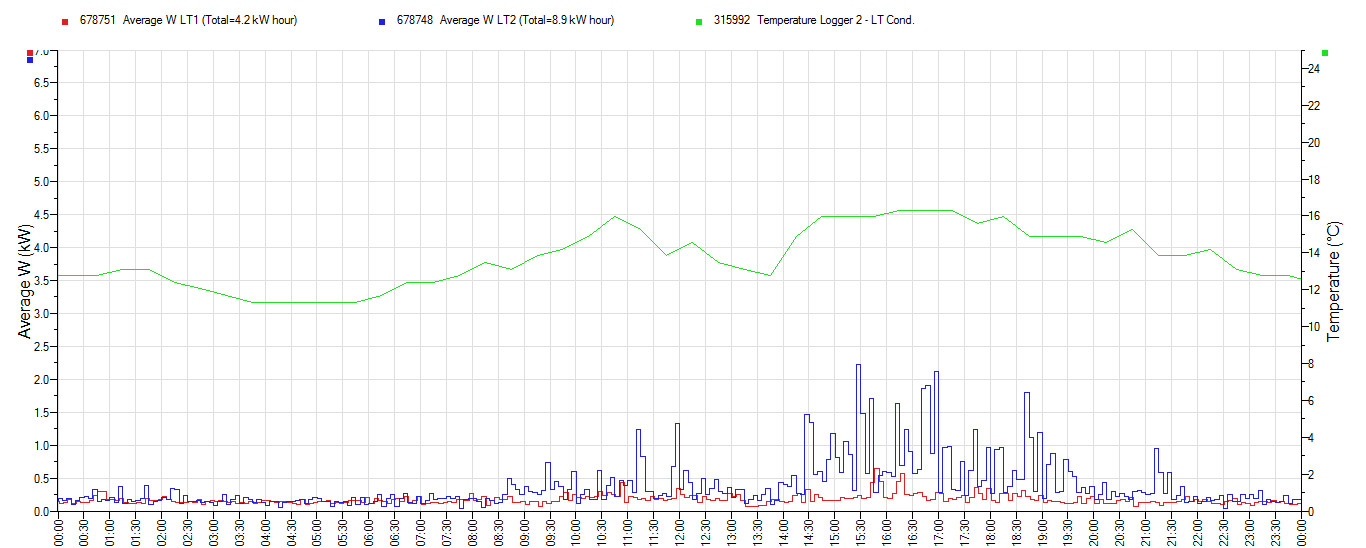
Task: Click the 12:00 time axis label
Action: pos(679,530)
